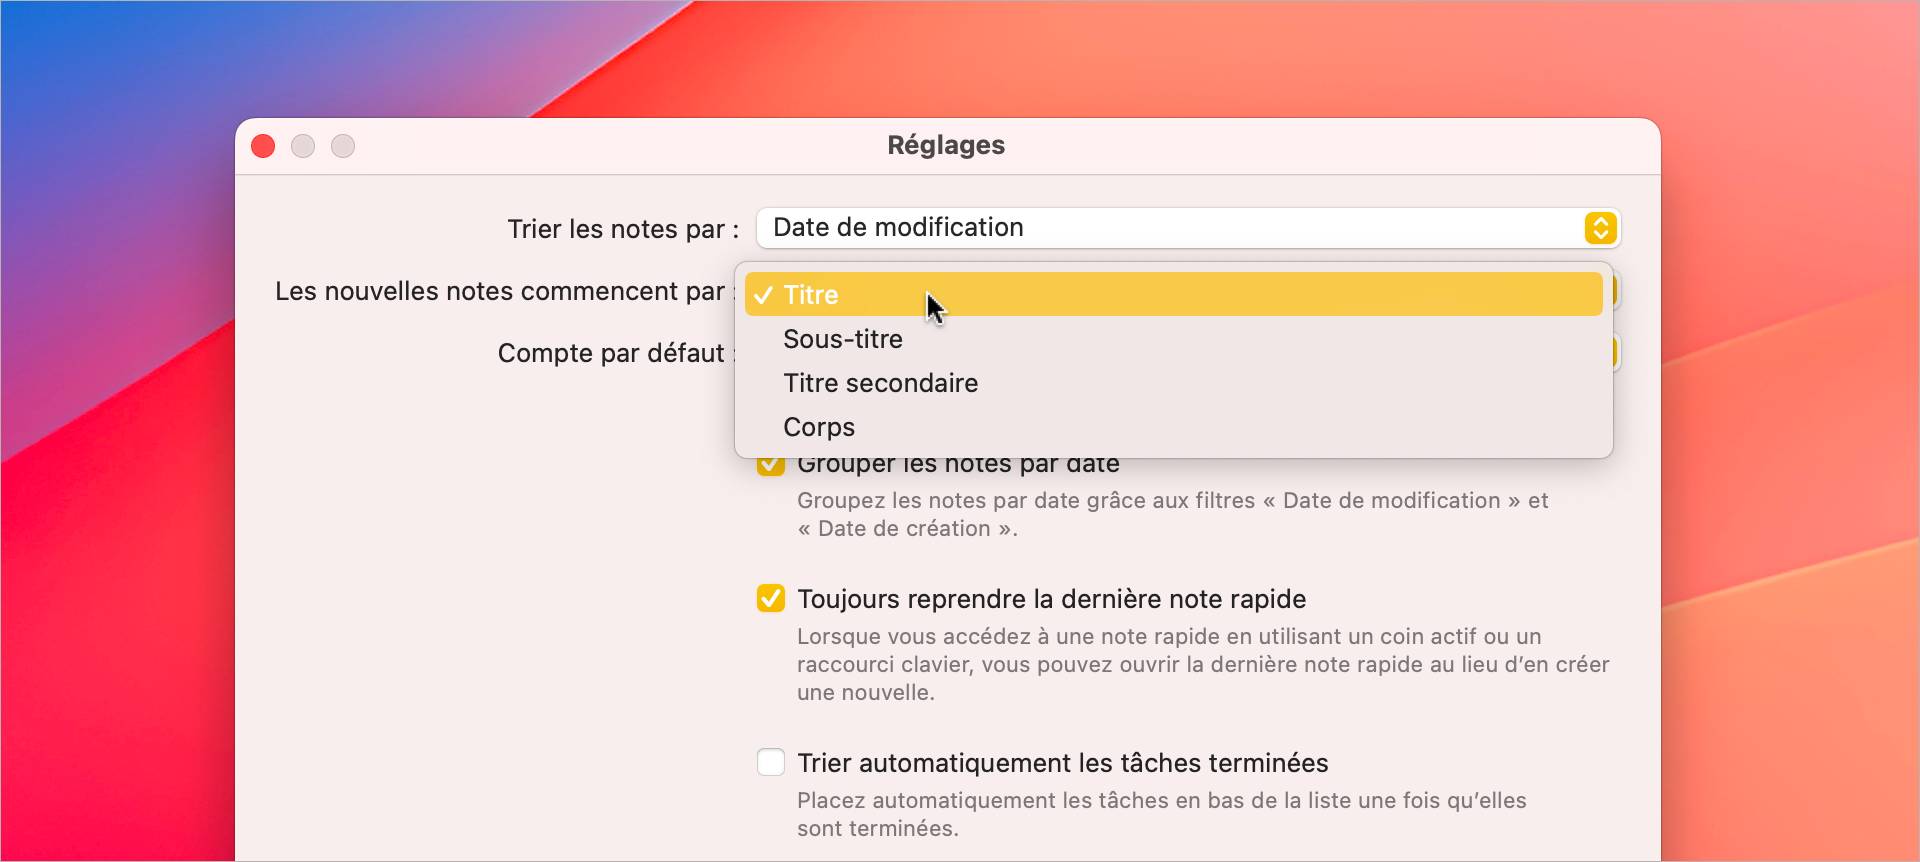Open the "Trier les notes par" dropdown
This screenshot has height=862, width=1920.
pos(1188,228)
